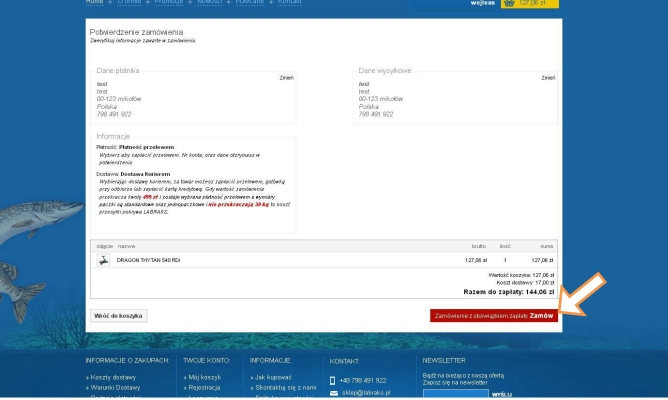Screen dimensions: 668x400
Task: Open the Kontakt menu item
Action: point(290,2)
